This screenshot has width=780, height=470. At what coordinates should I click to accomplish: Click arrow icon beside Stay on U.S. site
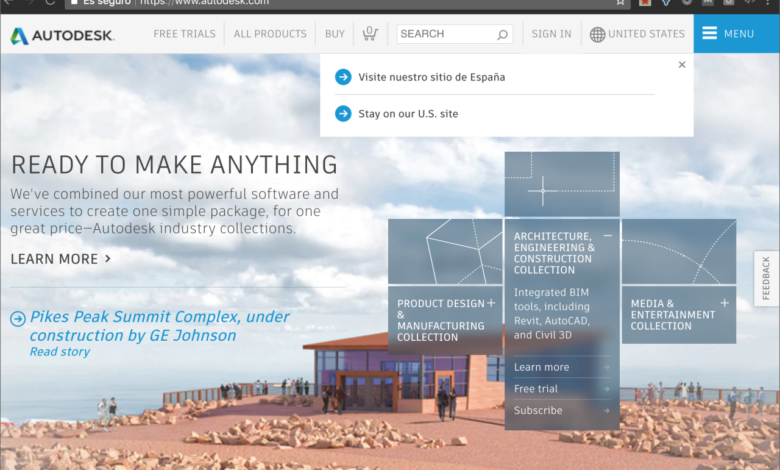click(x=343, y=114)
